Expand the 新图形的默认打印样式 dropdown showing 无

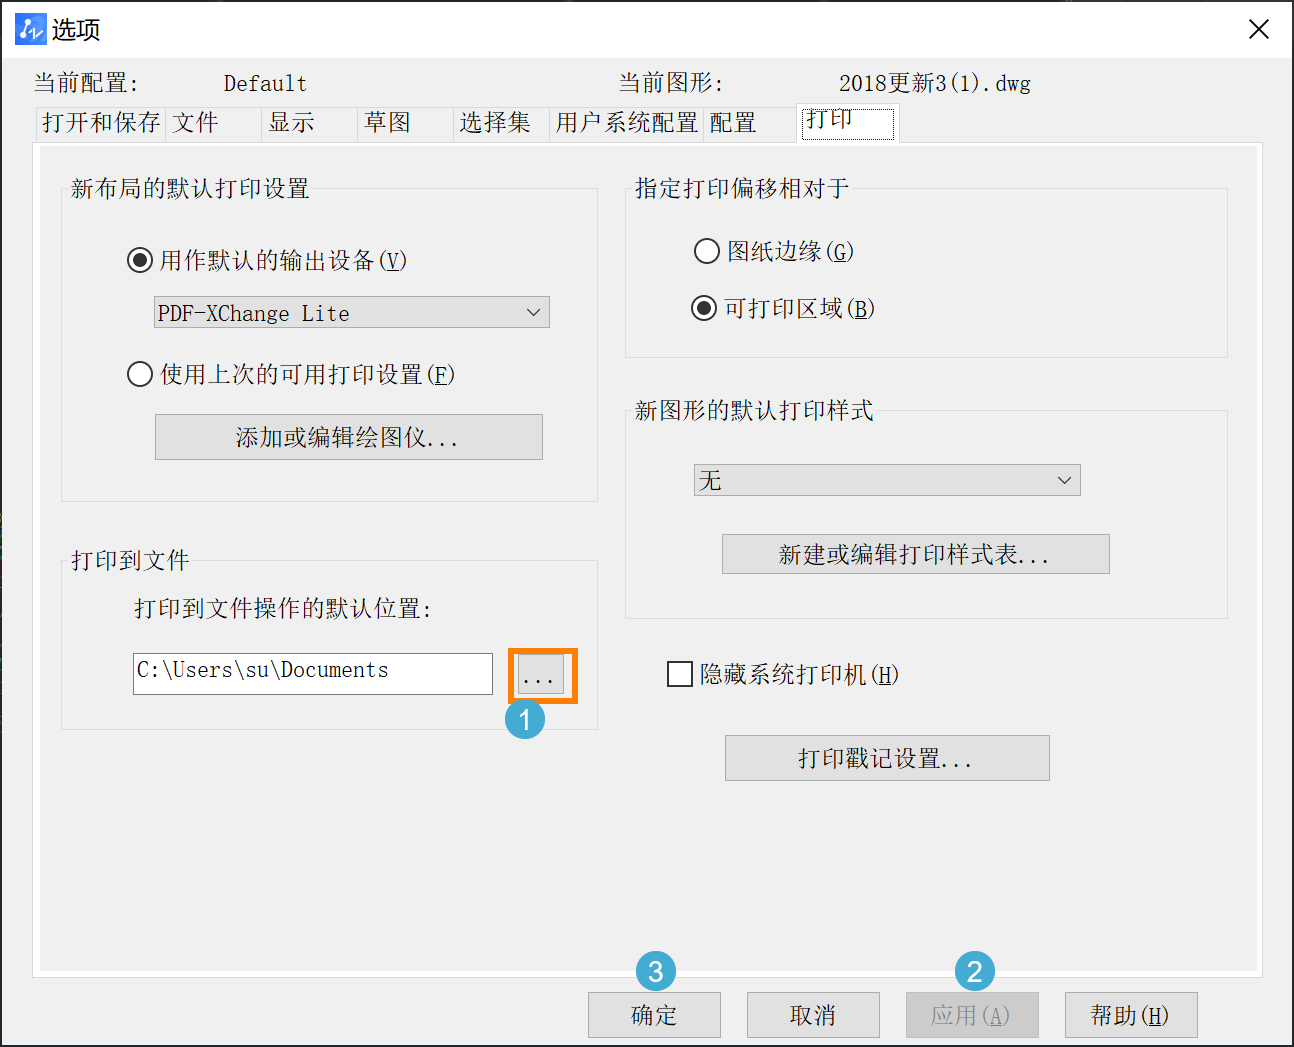tap(887, 480)
